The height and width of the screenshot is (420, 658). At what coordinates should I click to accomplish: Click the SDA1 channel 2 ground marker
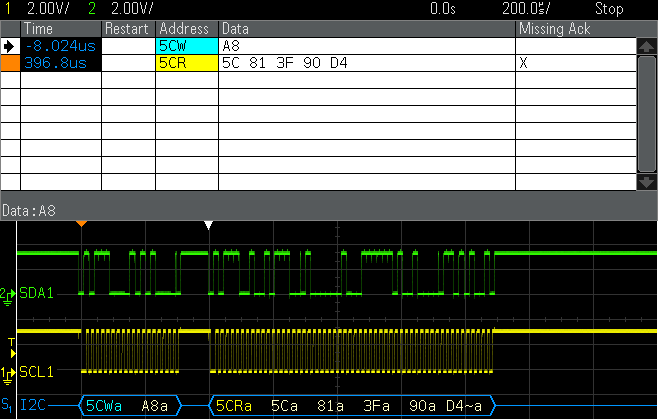[x=8, y=296]
